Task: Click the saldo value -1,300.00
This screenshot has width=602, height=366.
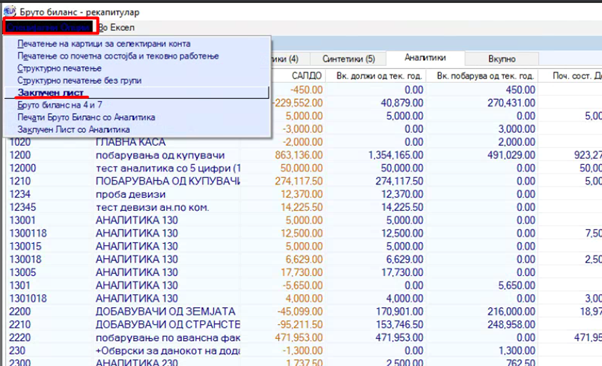Action: [x=303, y=351]
